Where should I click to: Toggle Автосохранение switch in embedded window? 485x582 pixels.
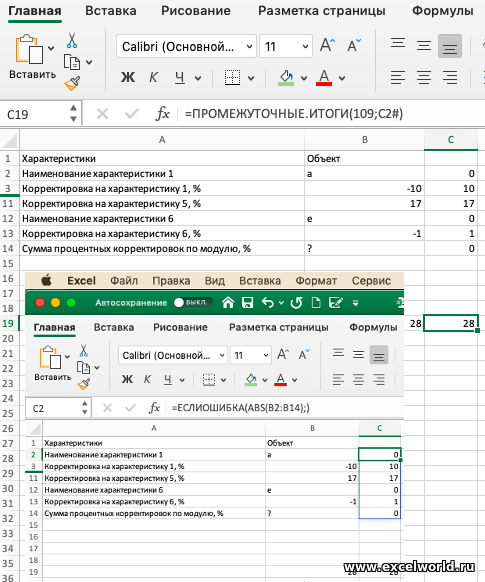click(x=193, y=303)
